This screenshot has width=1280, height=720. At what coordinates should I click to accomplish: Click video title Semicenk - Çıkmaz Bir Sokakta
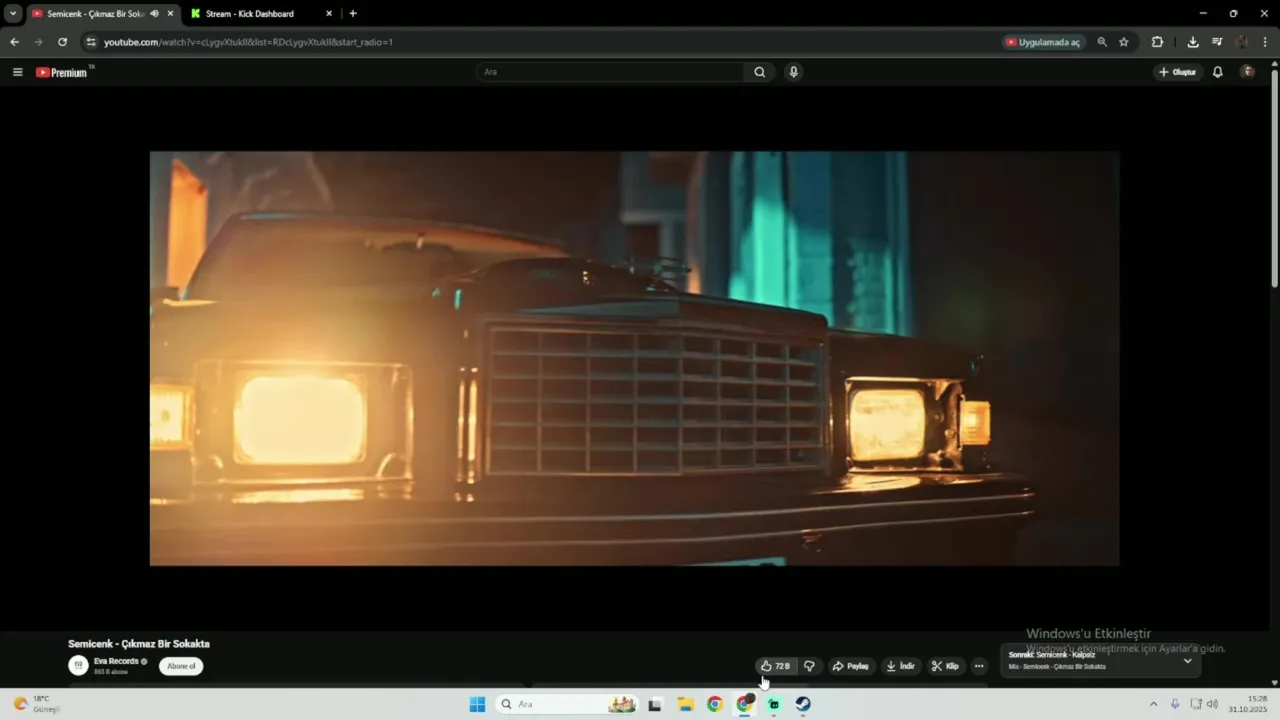pos(139,644)
